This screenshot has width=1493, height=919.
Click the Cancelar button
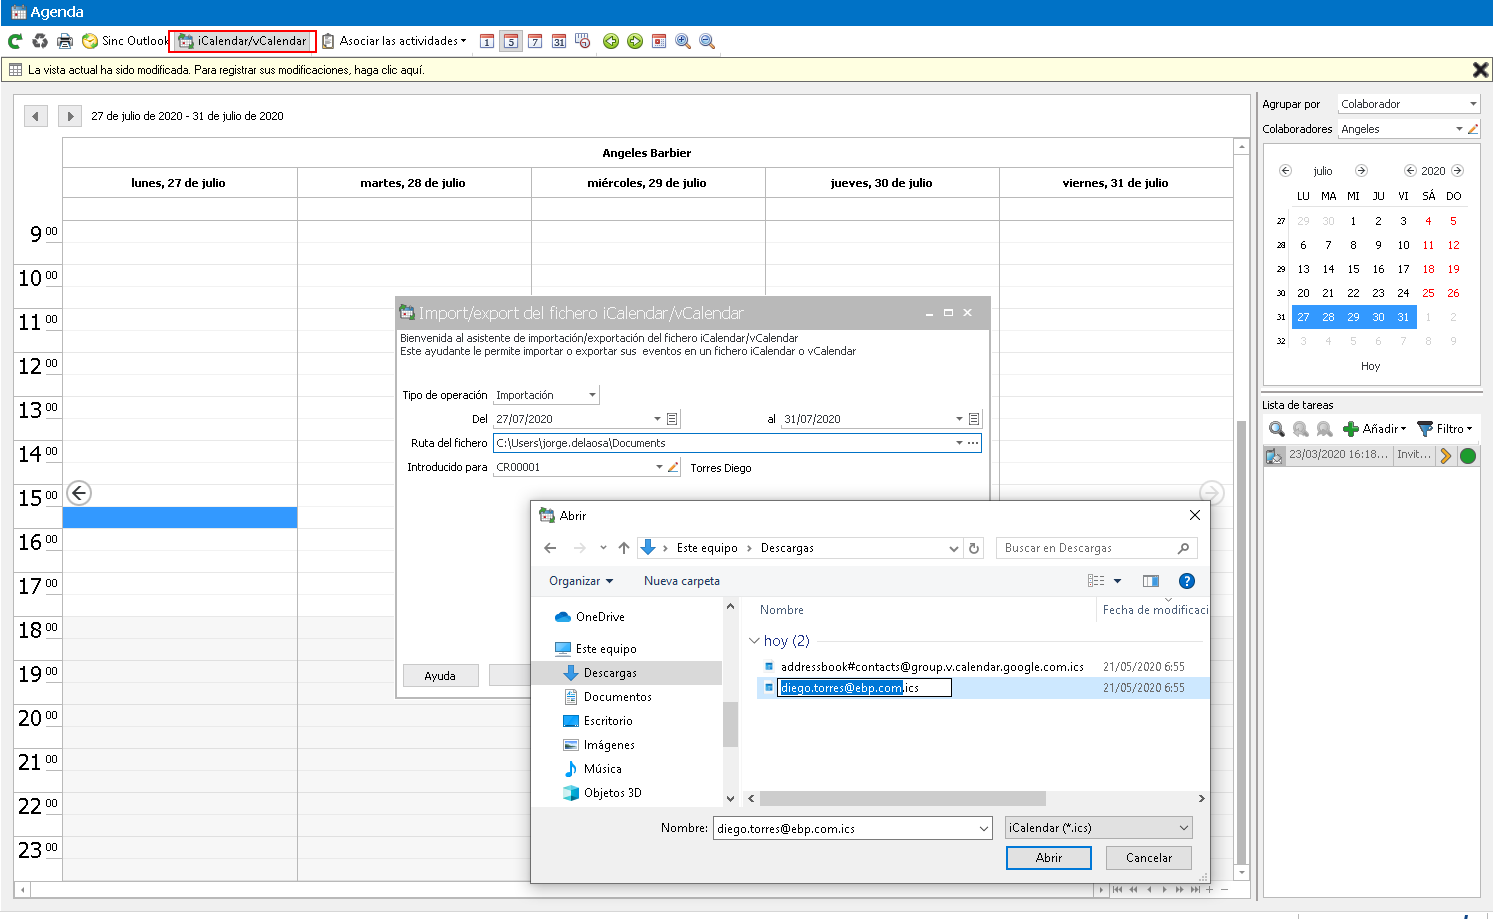tap(1149, 858)
